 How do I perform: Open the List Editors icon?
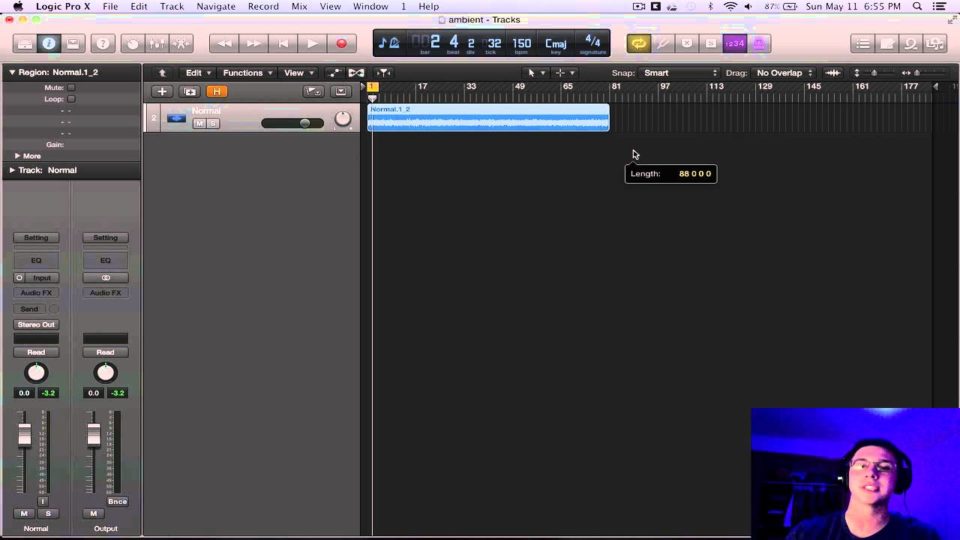tap(863, 43)
